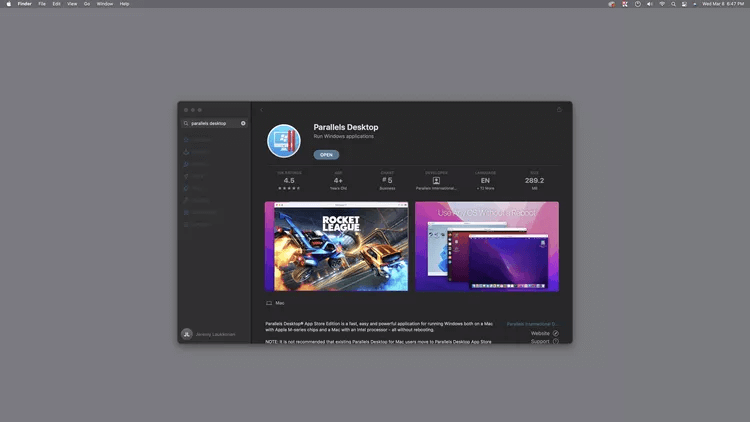The width and height of the screenshot is (750, 422).
Task: Open the Use Any OS Without a Reboot screenshot
Action: (487, 246)
